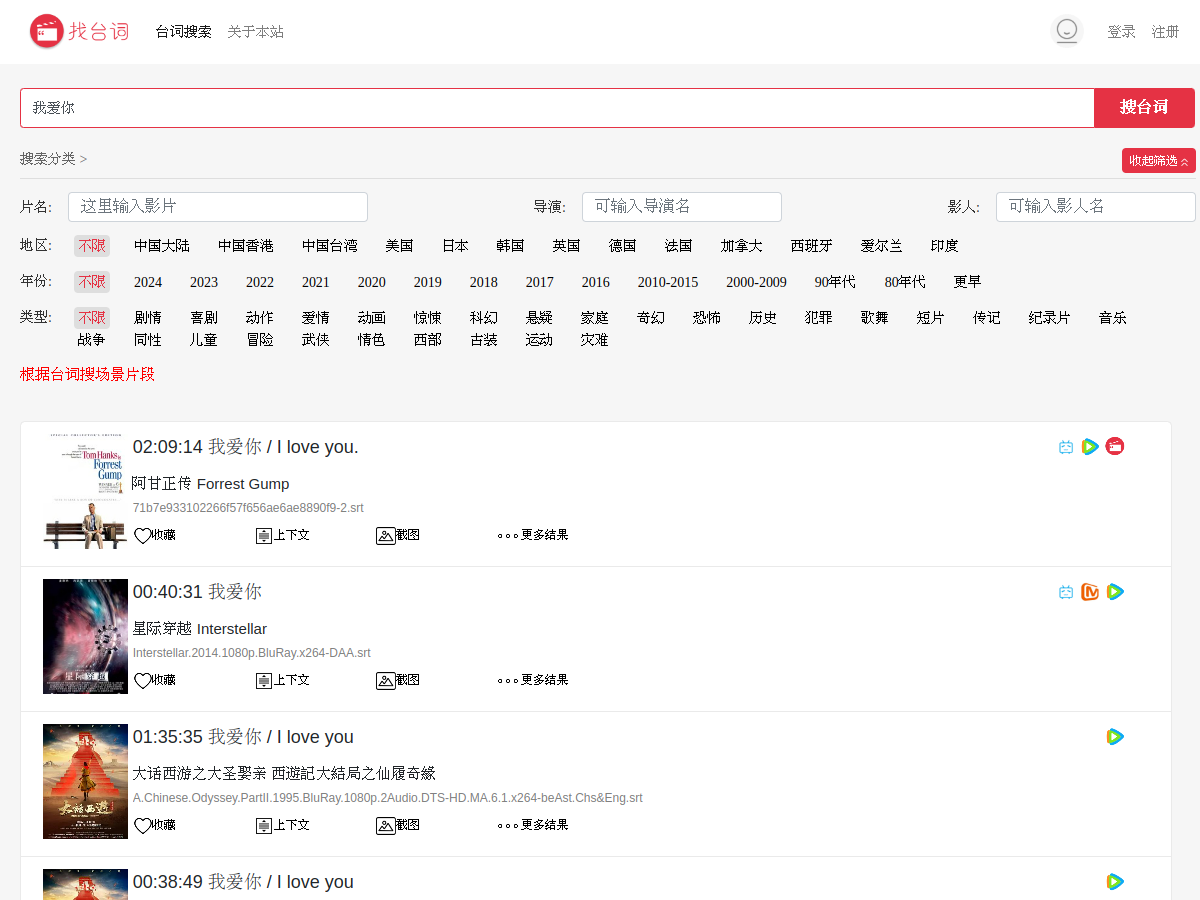Show 上下文 context for the Forrest Gump line
The width and height of the screenshot is (1200, 900).
(x=283, y=535)
